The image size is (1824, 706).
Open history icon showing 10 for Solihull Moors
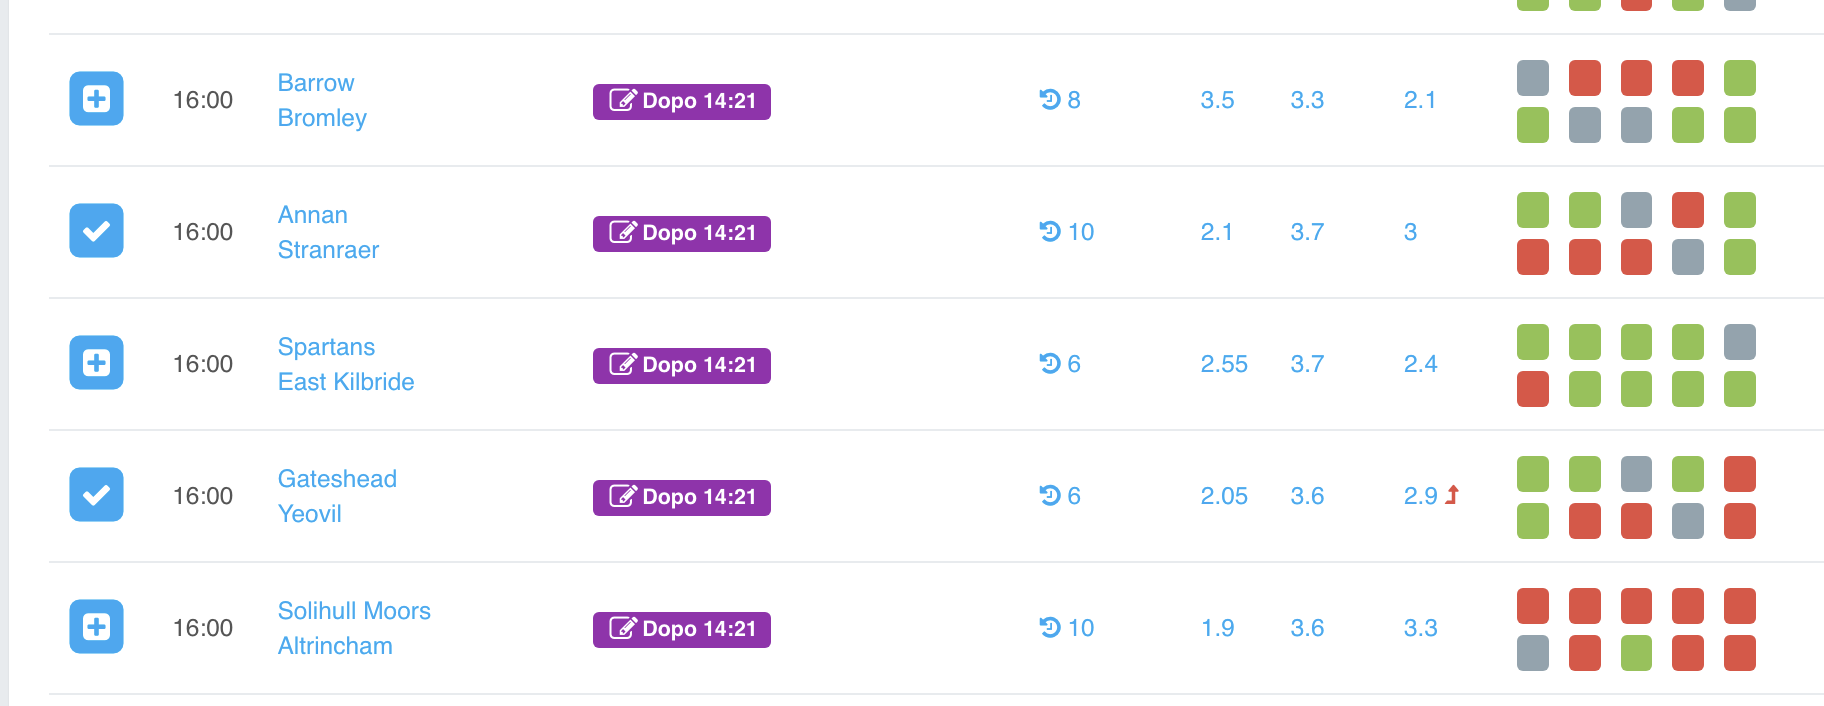pos(1066,628)
